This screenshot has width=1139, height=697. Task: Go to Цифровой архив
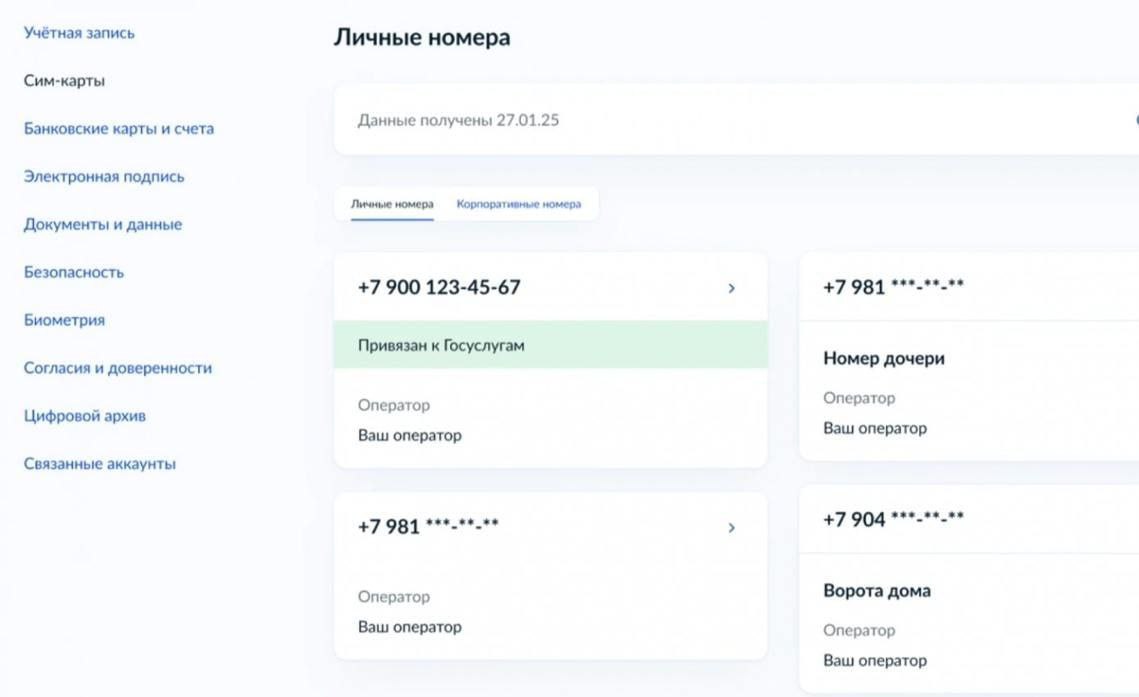[x=85, y=416]
